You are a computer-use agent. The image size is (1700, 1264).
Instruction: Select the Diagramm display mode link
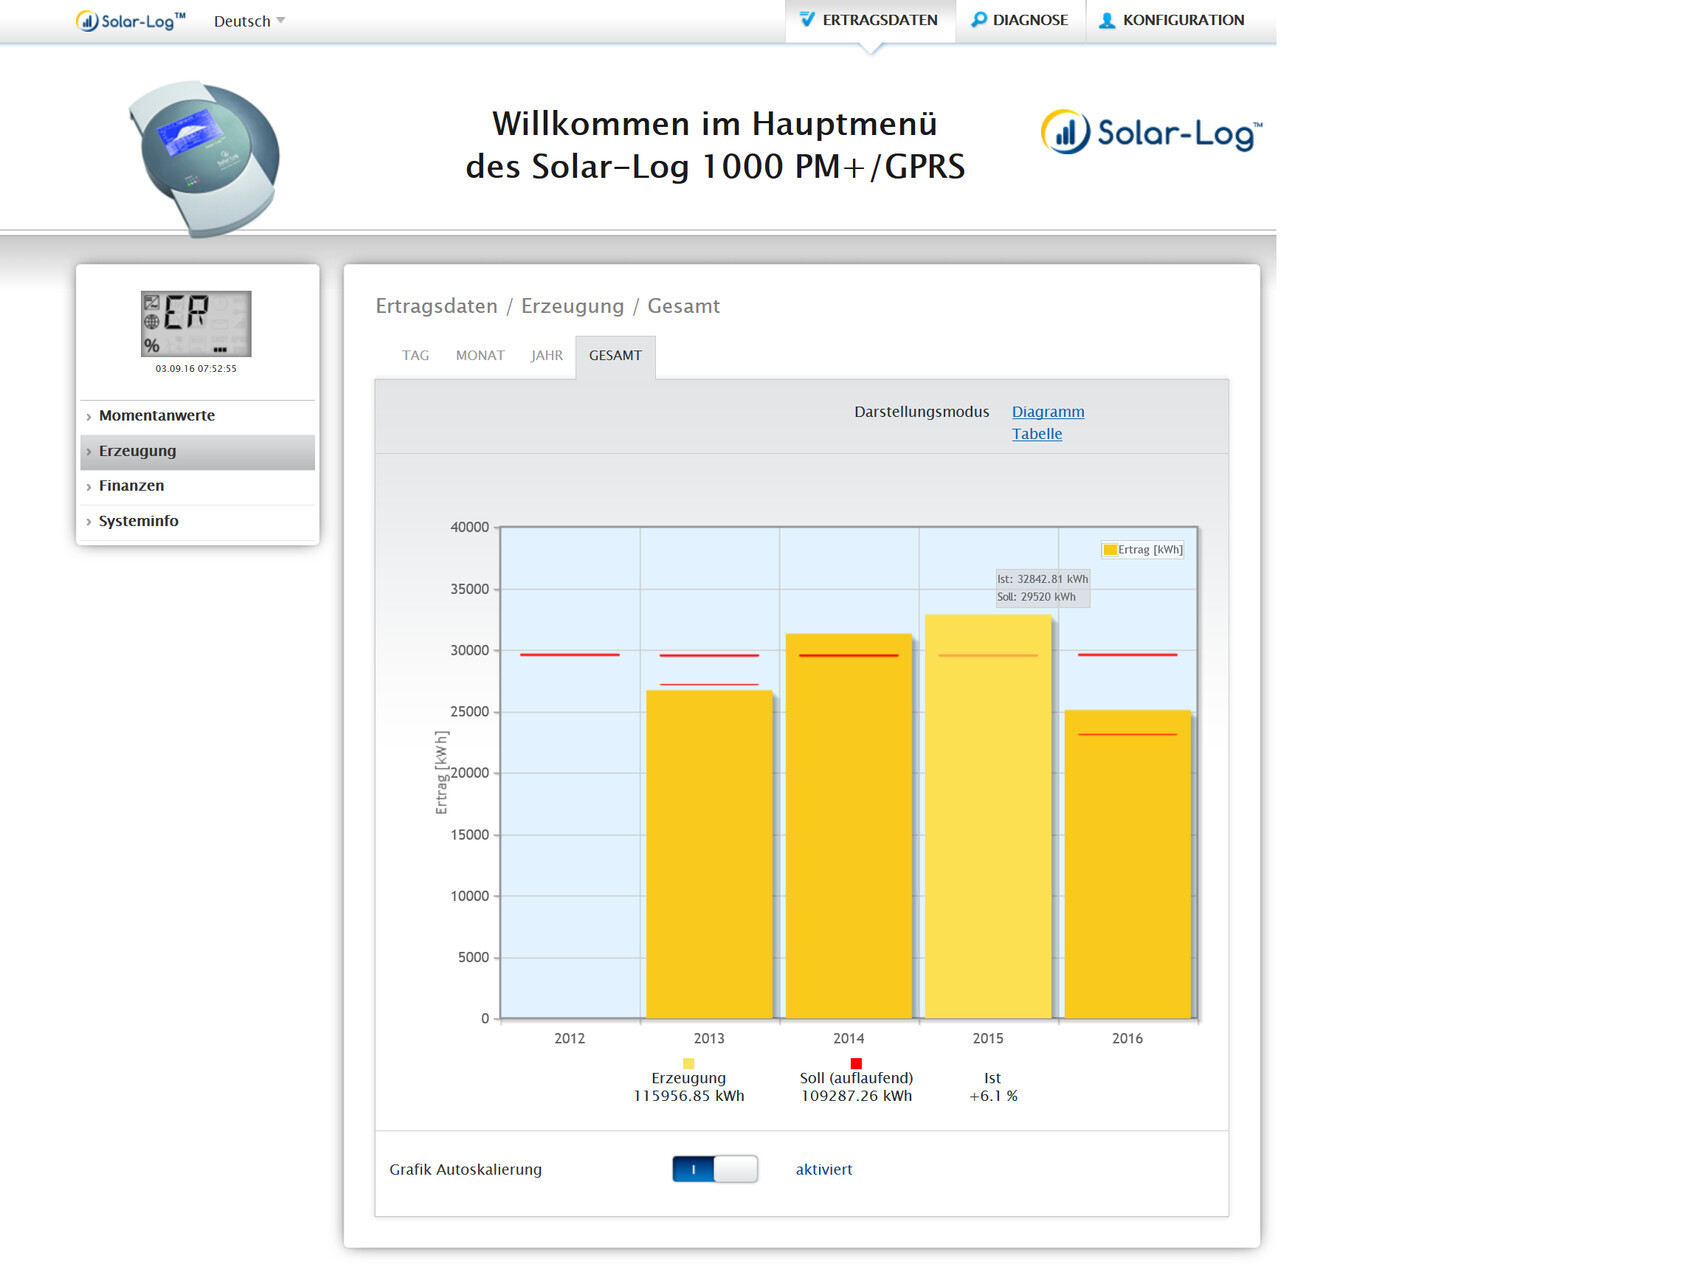(x=1047, y=412)
